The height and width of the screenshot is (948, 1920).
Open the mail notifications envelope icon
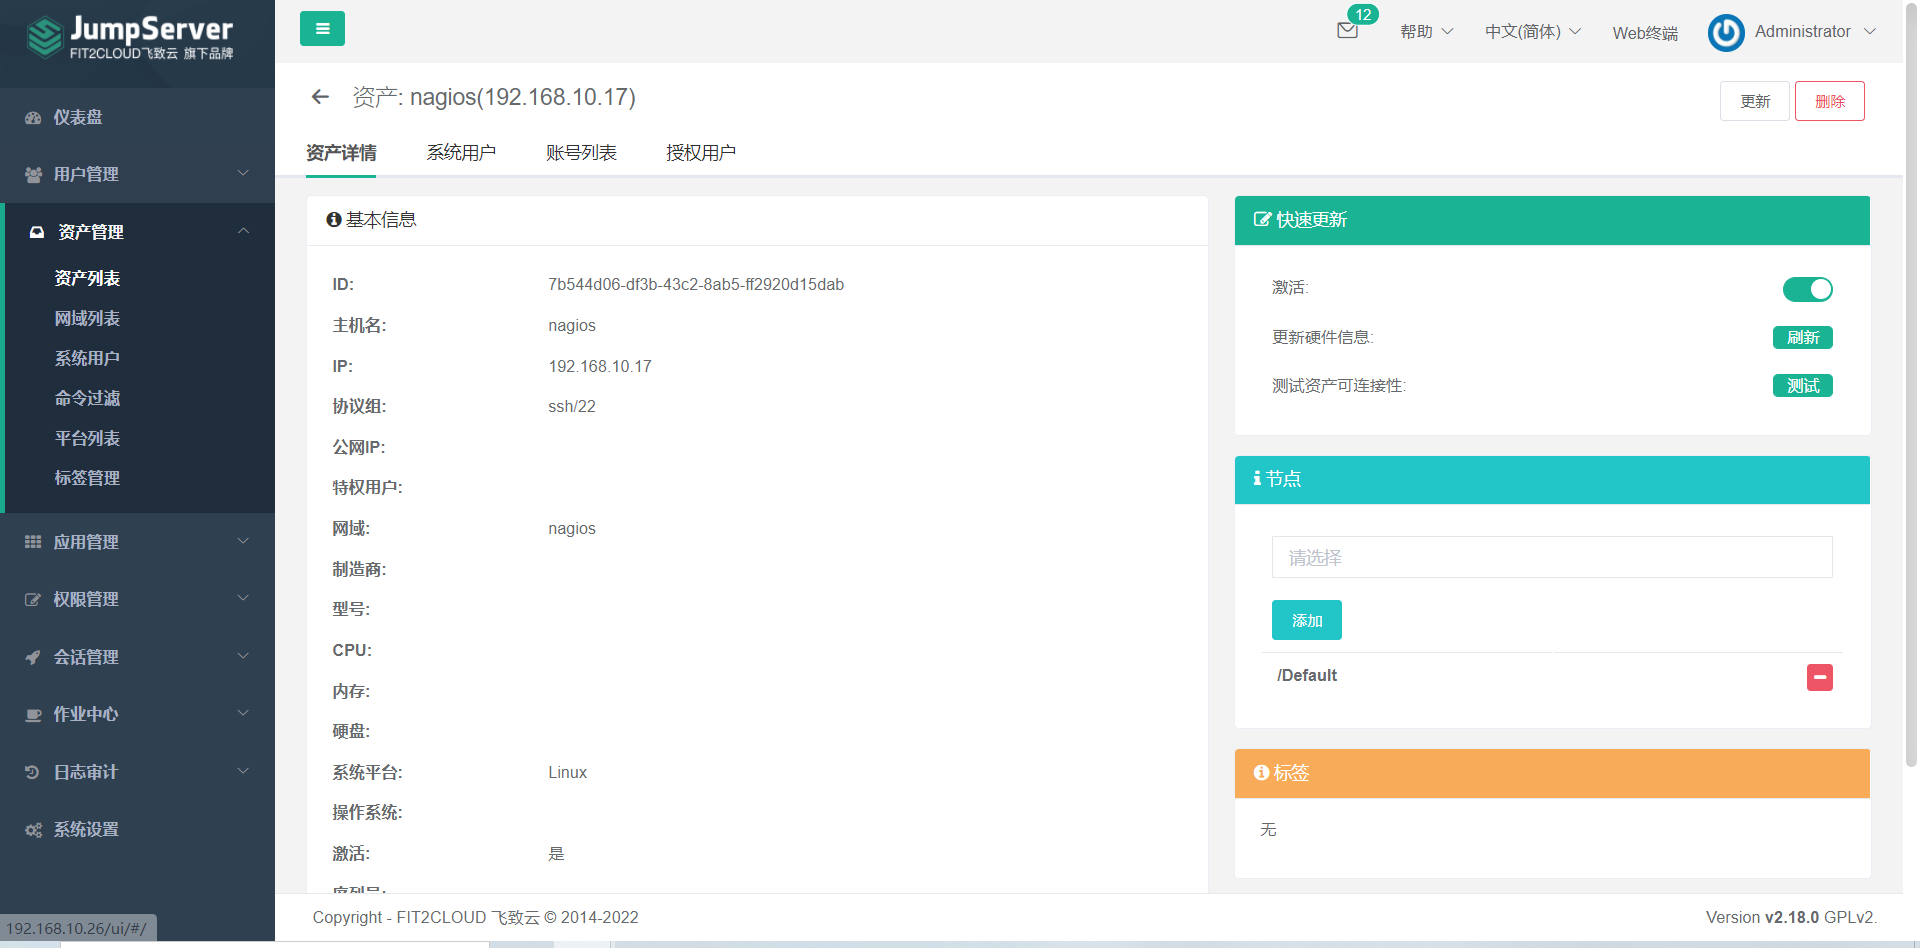coord(1347,31)
